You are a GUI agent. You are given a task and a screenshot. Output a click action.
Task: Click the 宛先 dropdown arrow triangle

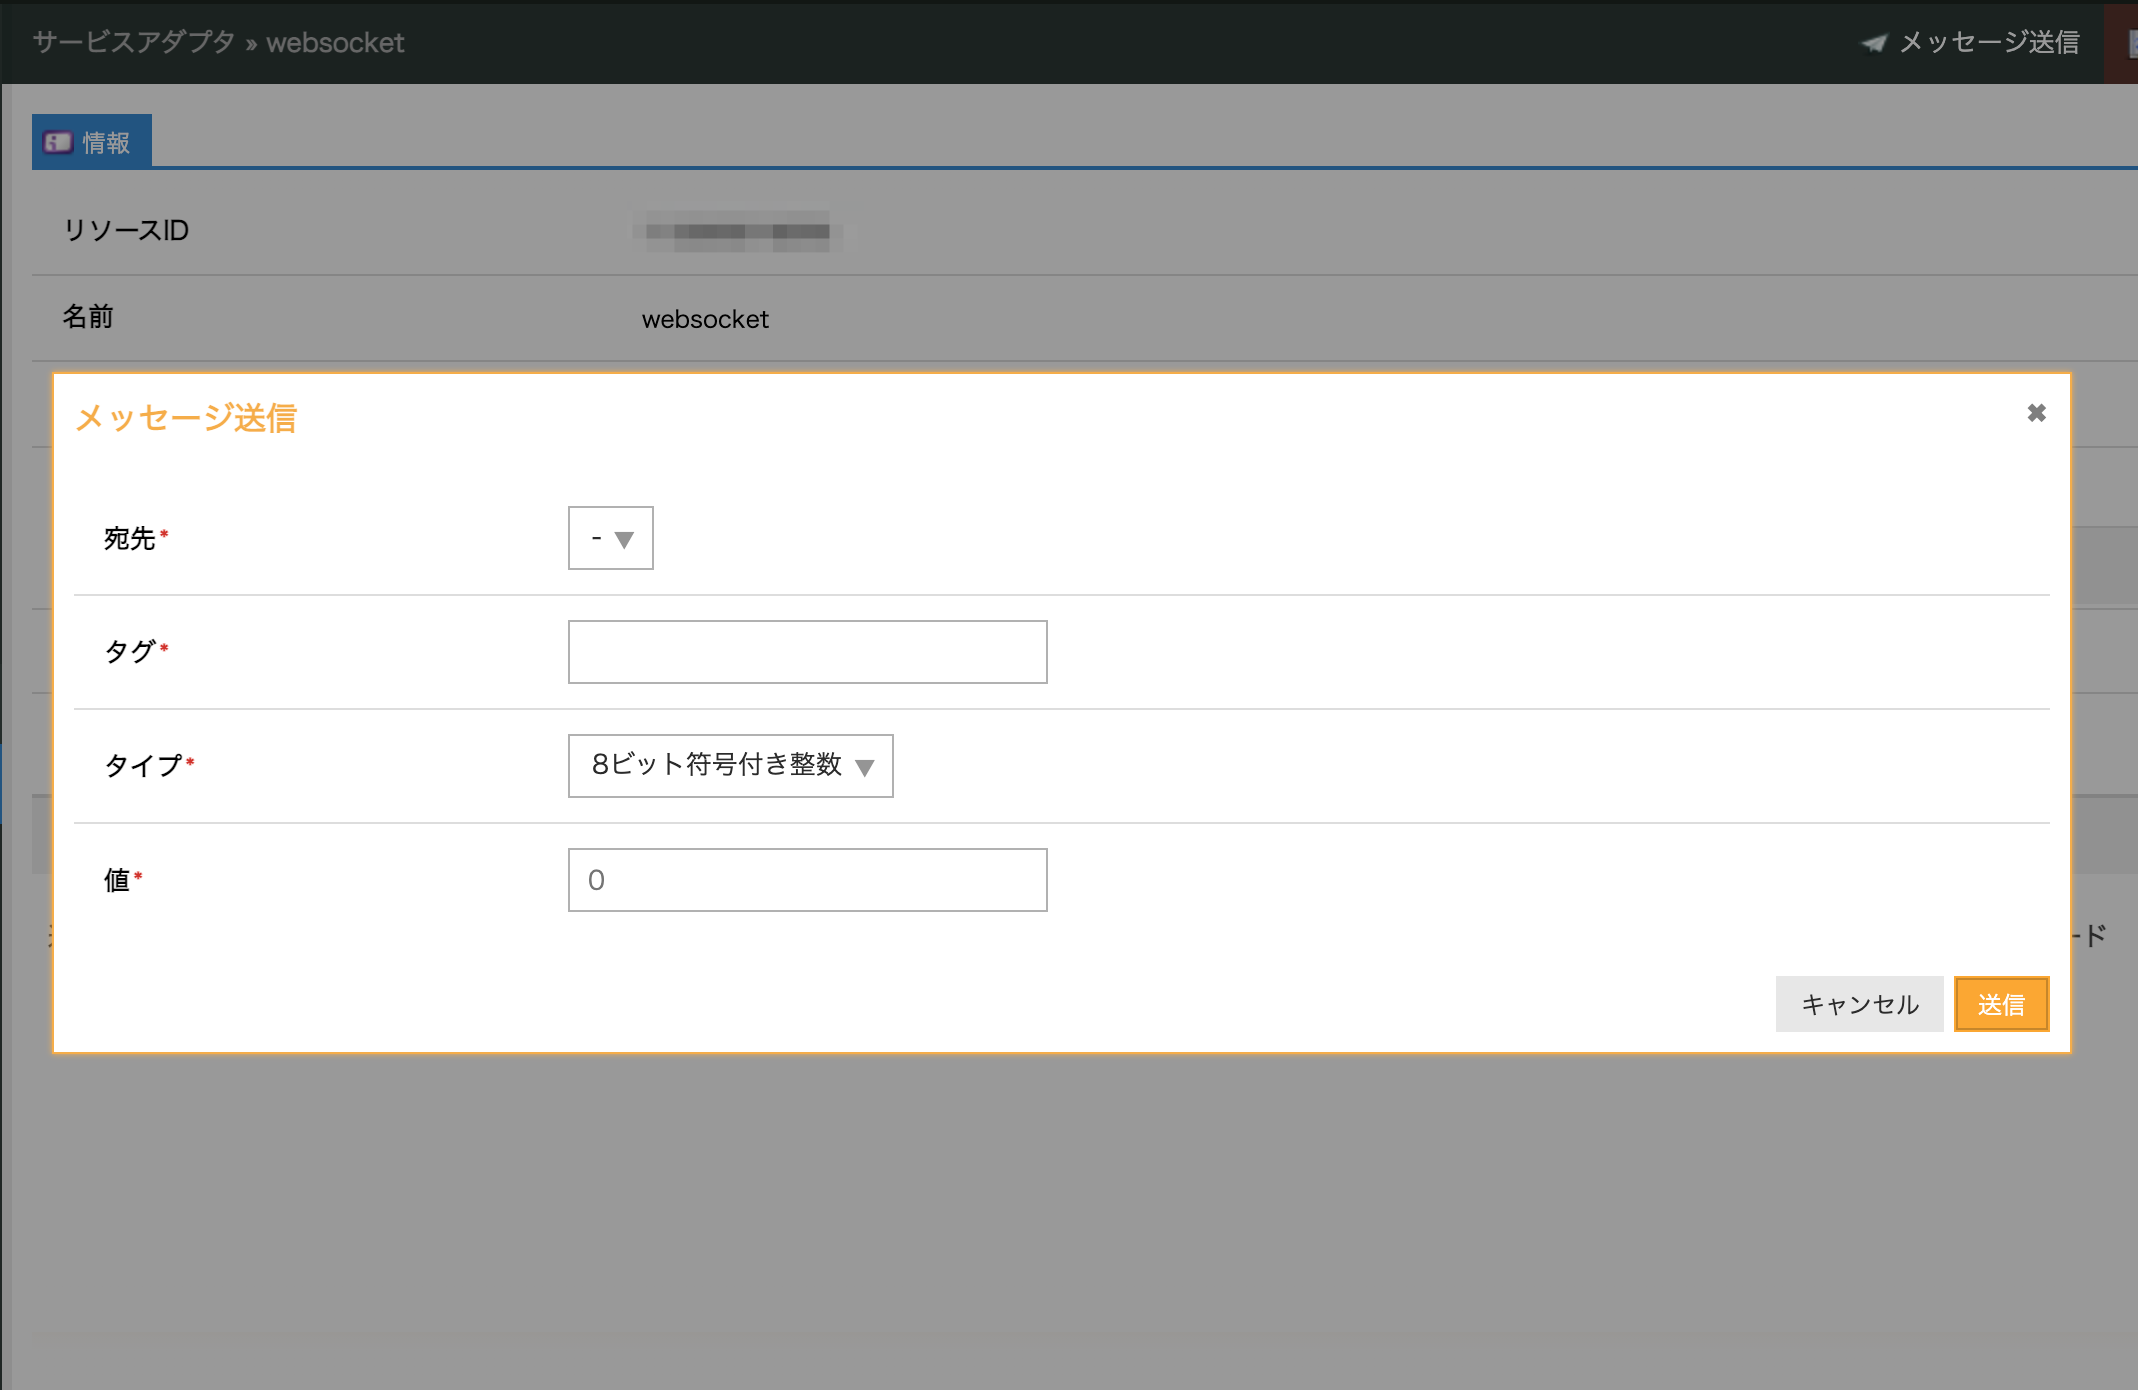point(625,540)
